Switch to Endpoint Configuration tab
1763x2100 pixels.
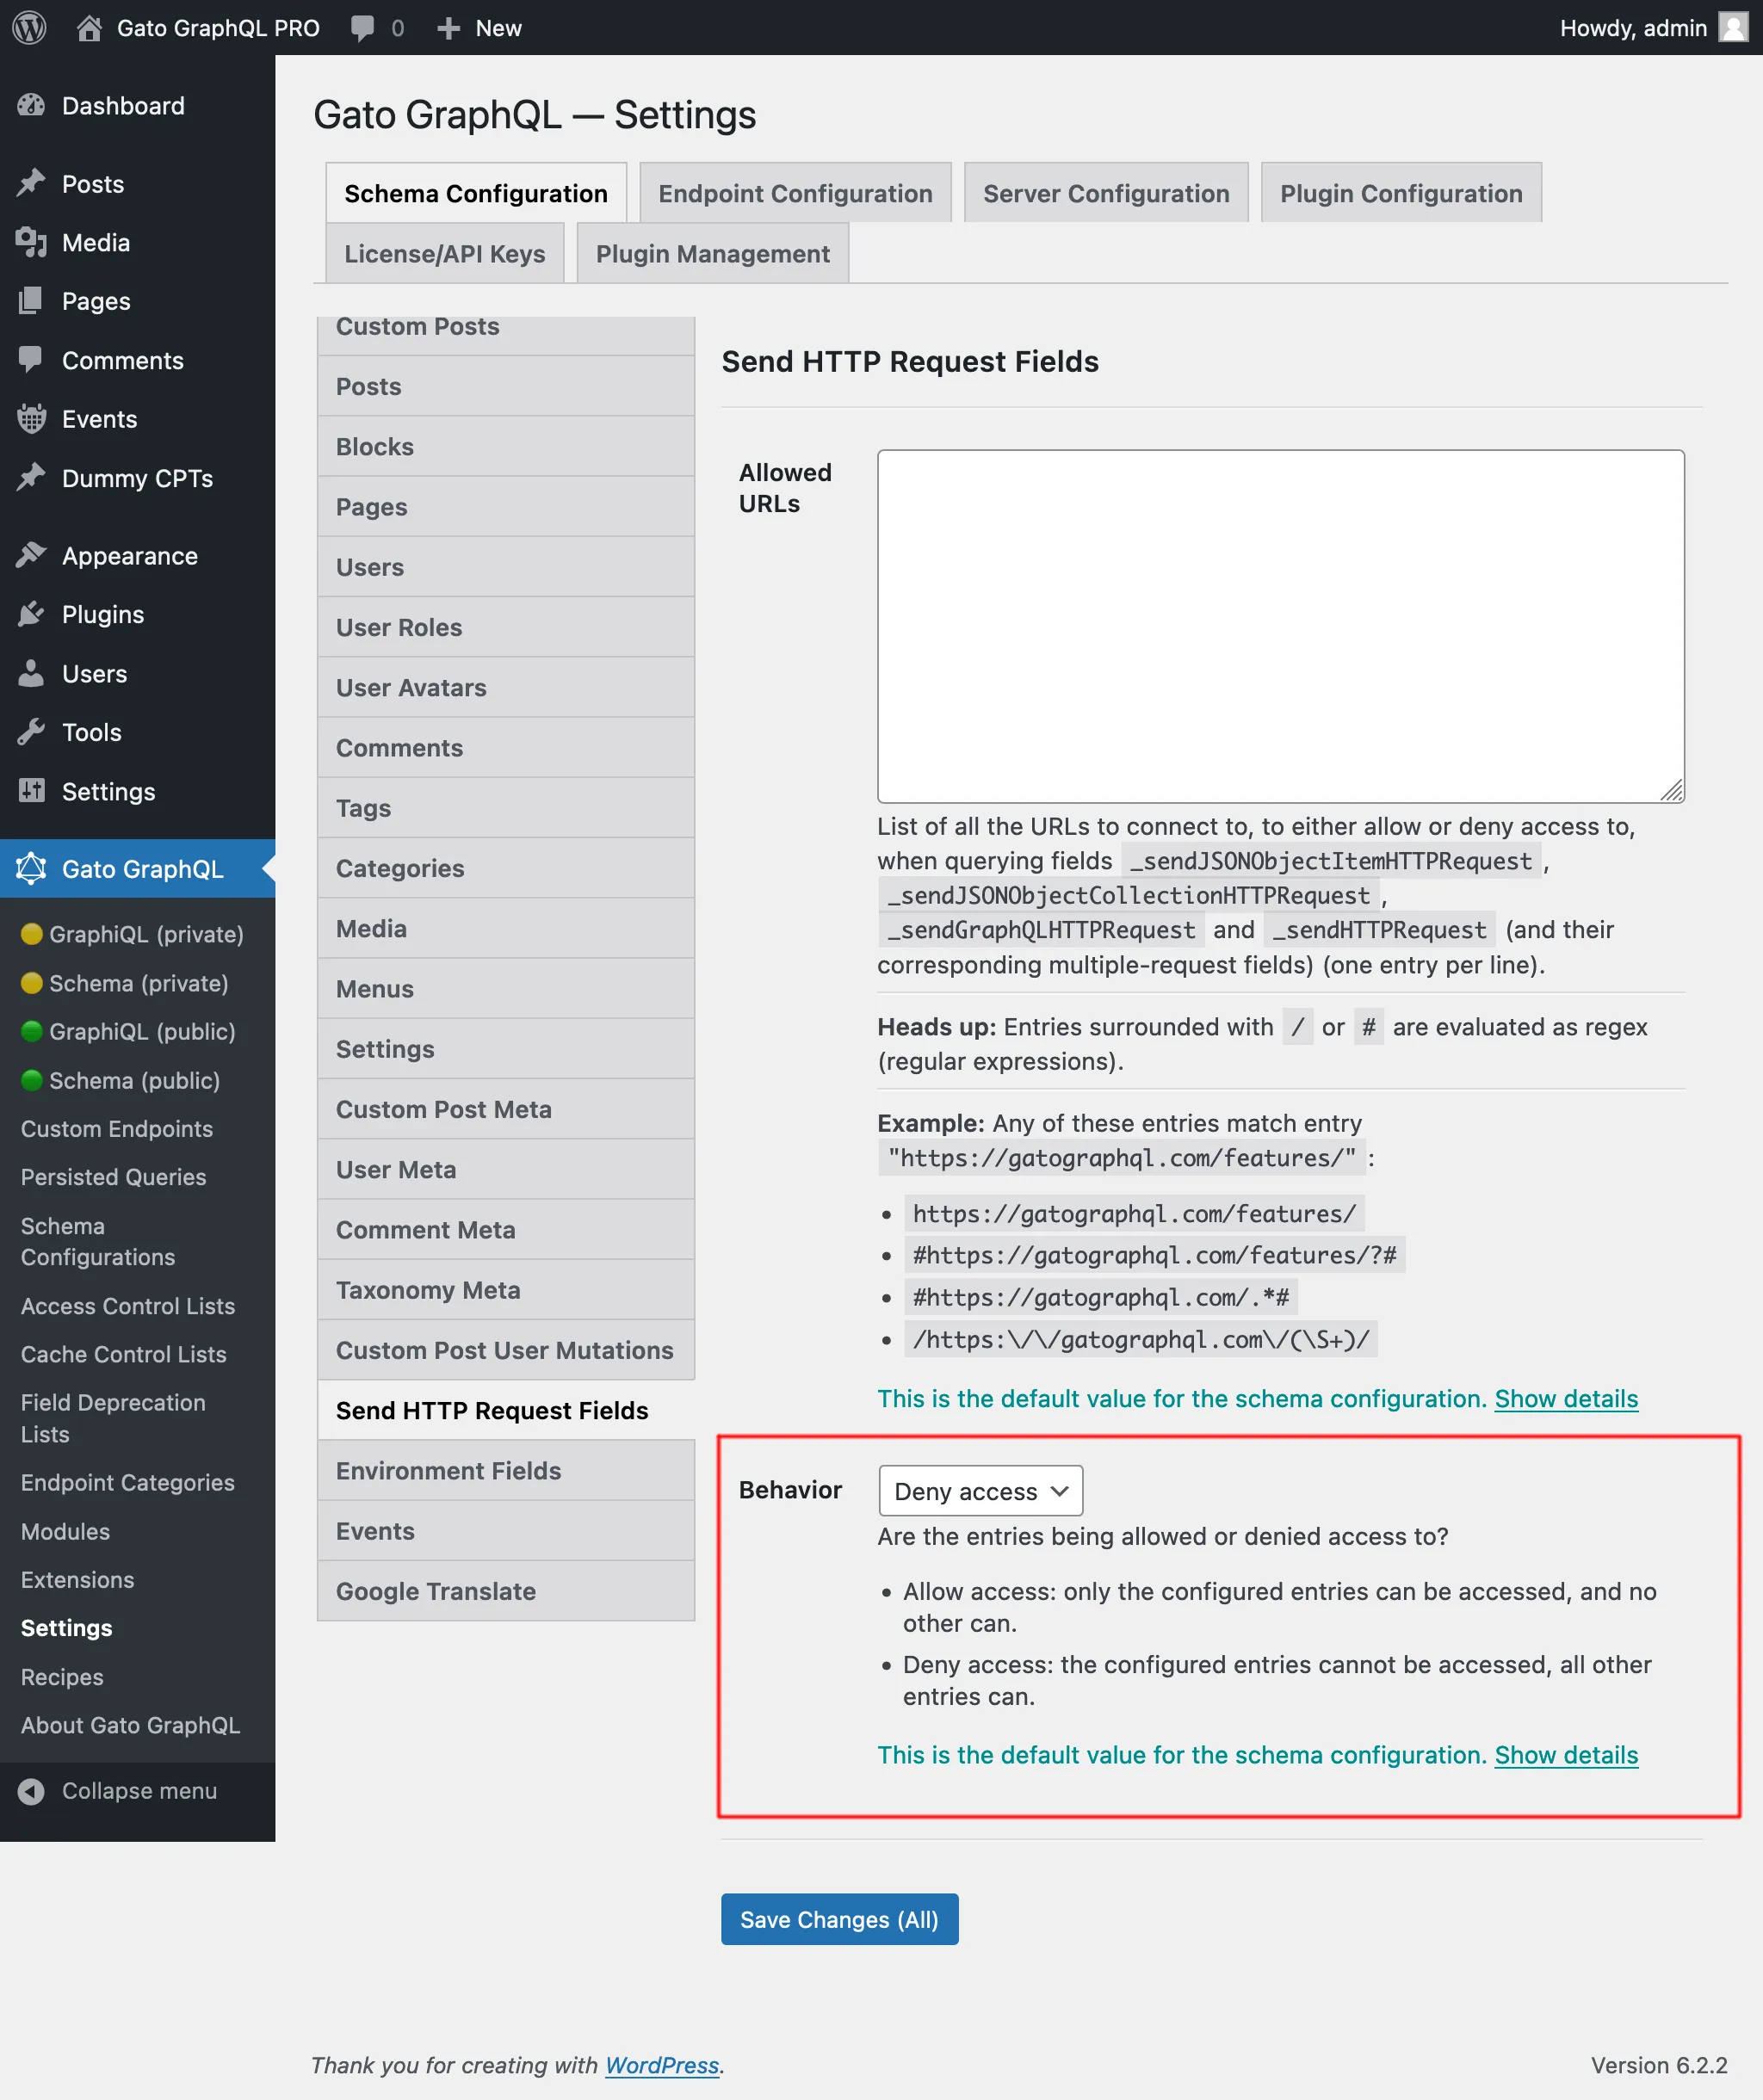795,193
